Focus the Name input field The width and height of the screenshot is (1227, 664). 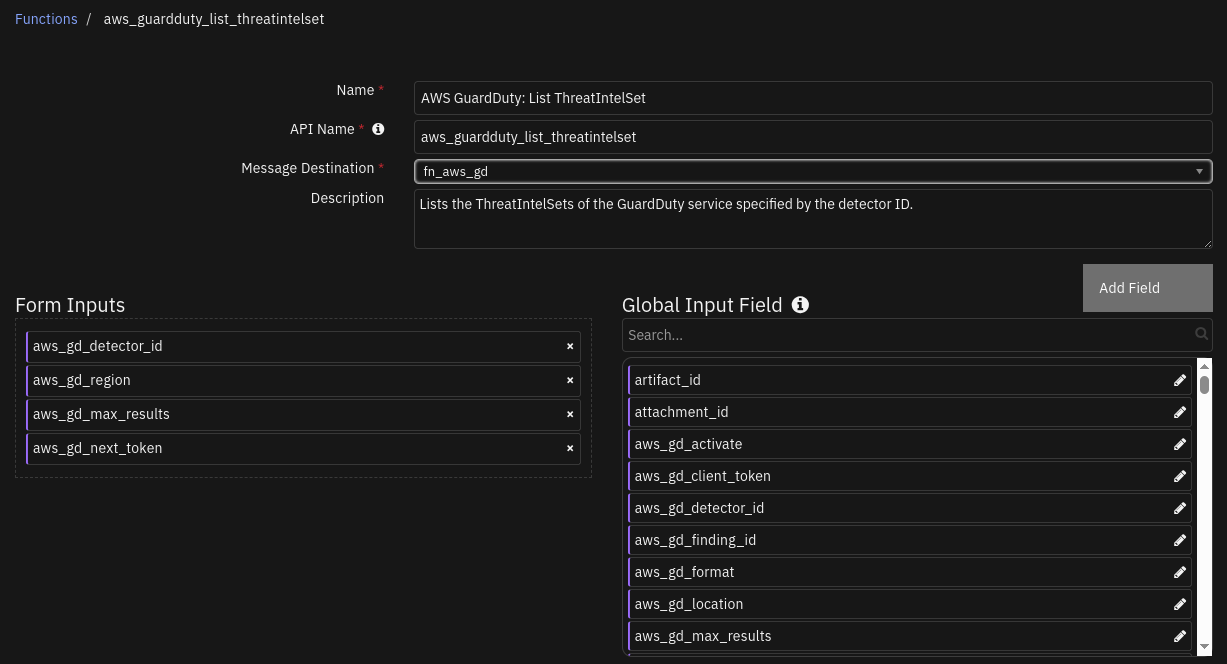(x=813, y=98)
